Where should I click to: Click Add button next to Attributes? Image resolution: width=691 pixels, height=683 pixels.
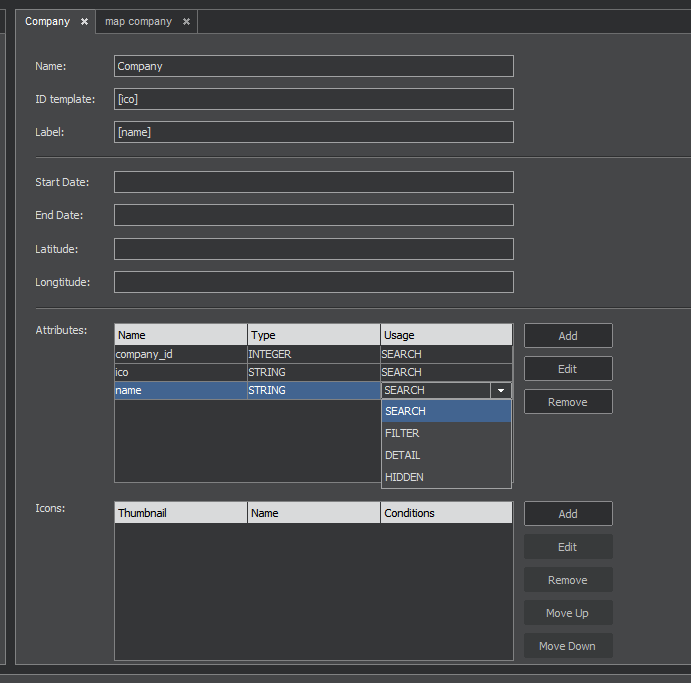tap(567, 336)
